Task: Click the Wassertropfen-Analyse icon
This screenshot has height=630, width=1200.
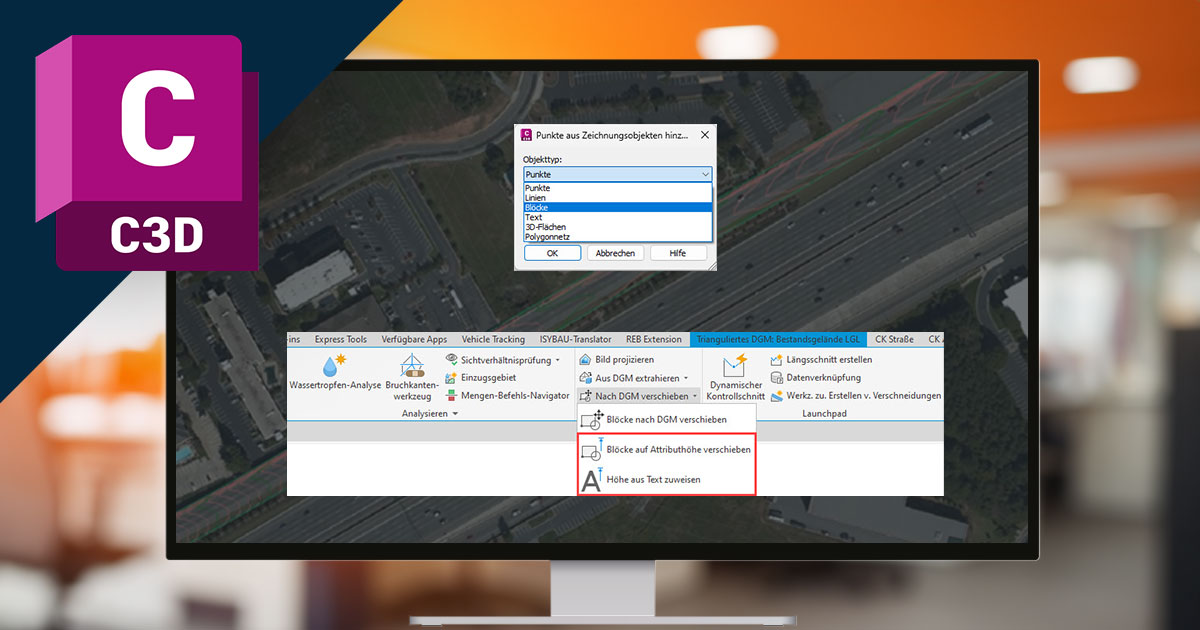Action: 328,366
